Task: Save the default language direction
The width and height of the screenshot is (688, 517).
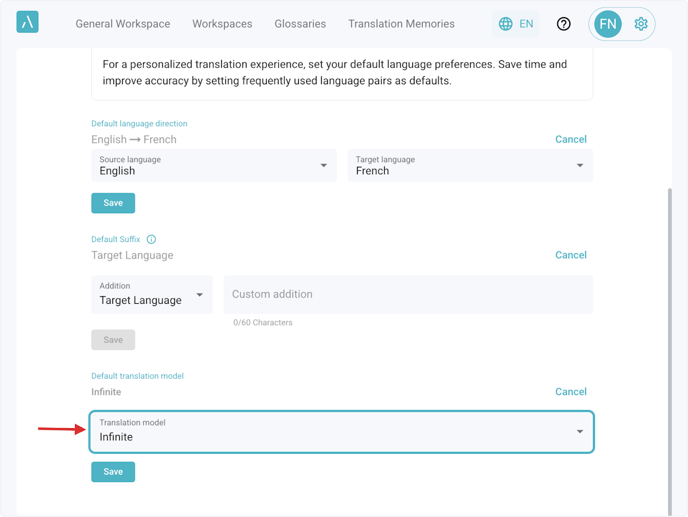Action: (113, 203)
